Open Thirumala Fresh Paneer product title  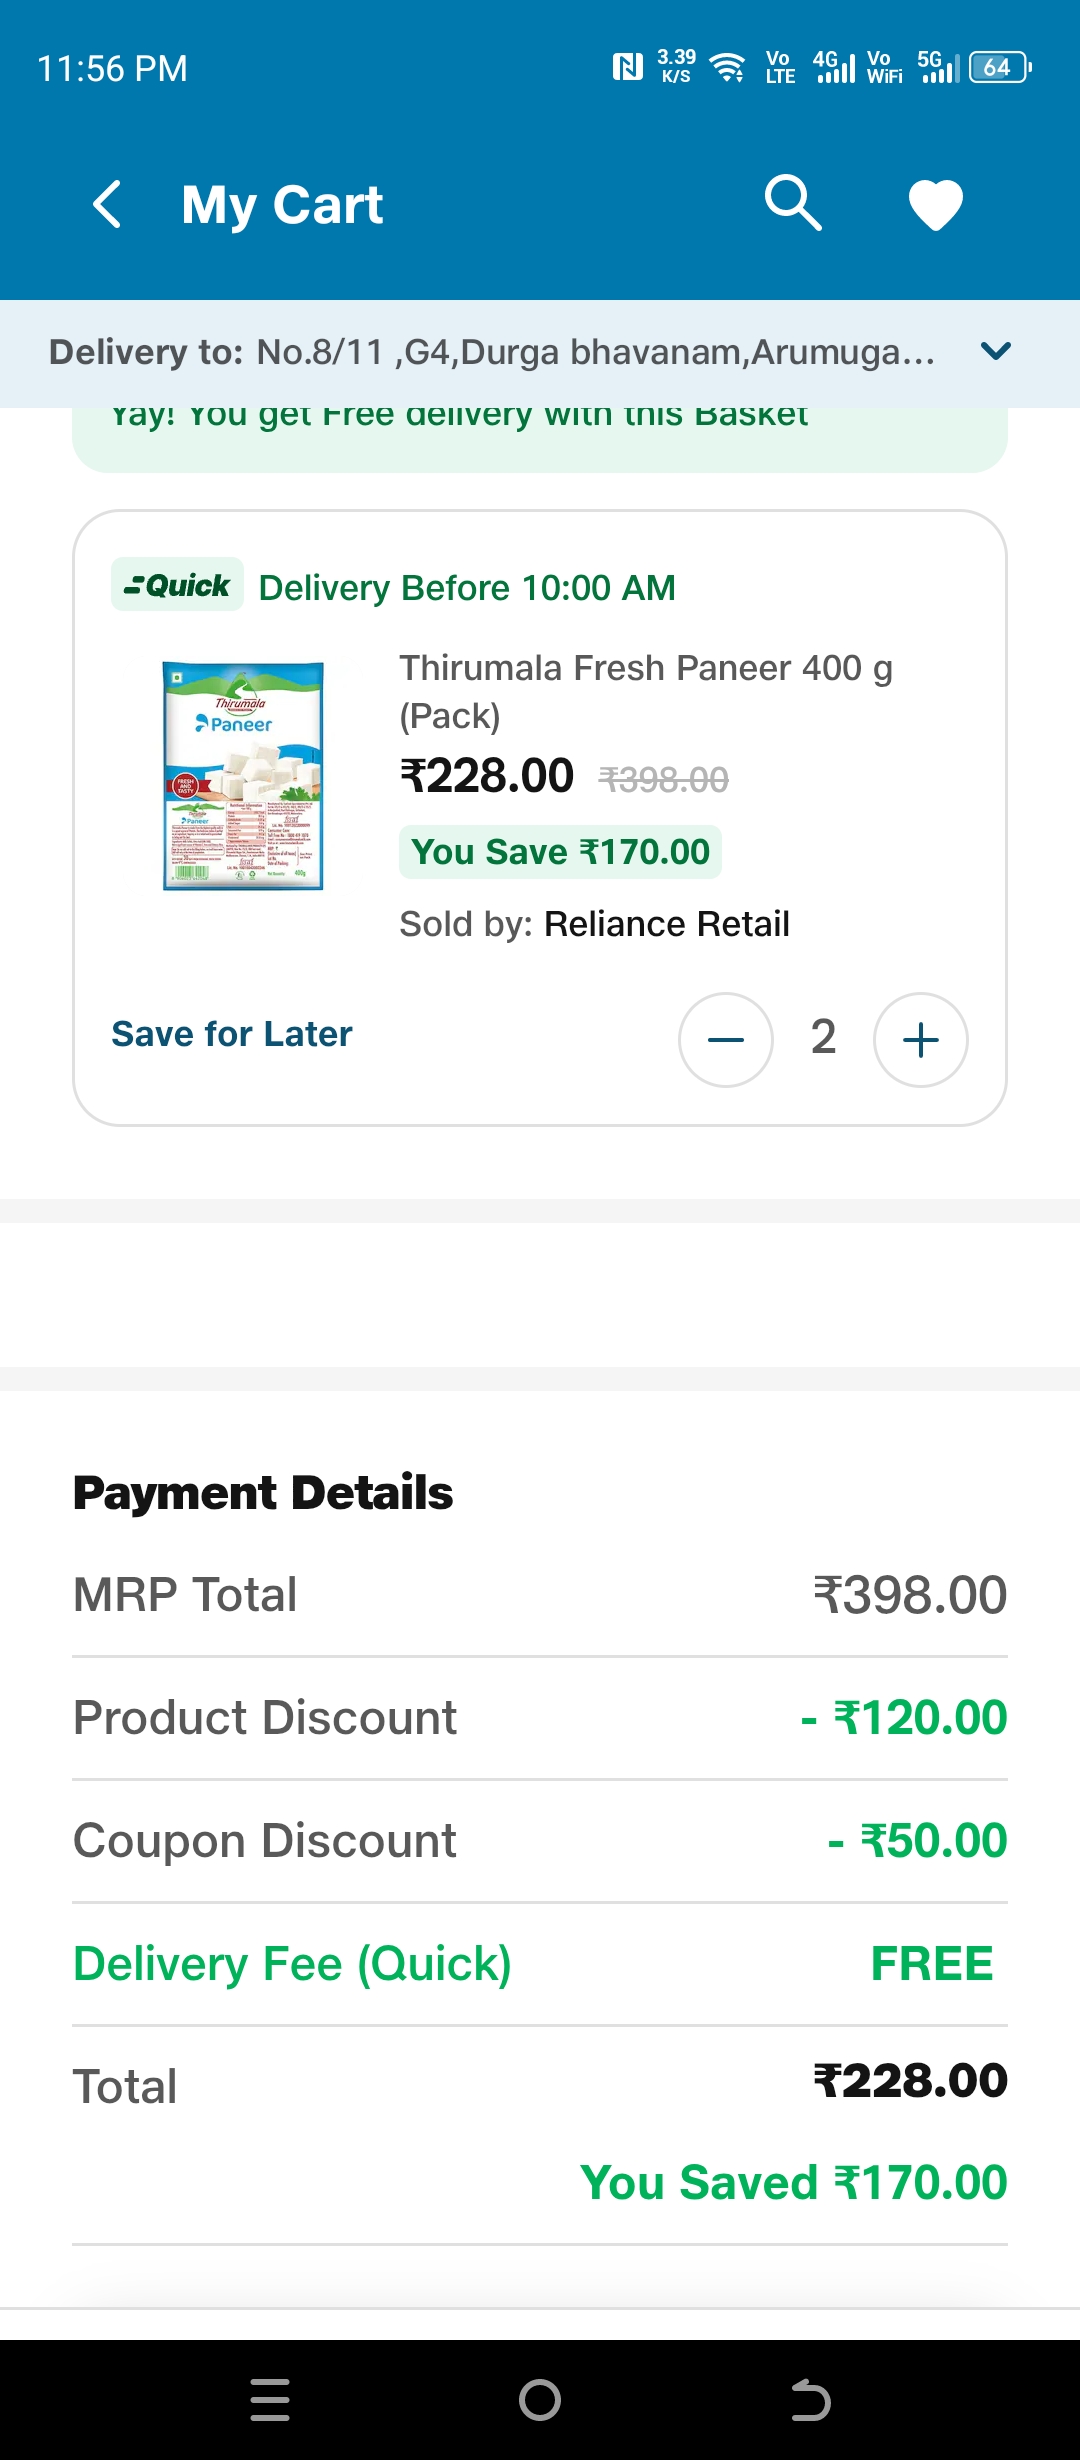coord(645,691)
